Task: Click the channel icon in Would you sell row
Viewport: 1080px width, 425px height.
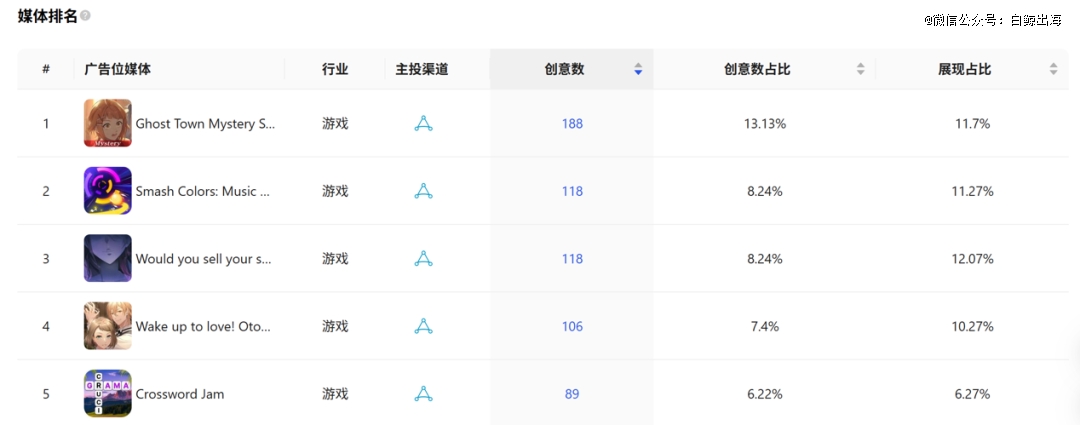Action: (x=423, y=259)
